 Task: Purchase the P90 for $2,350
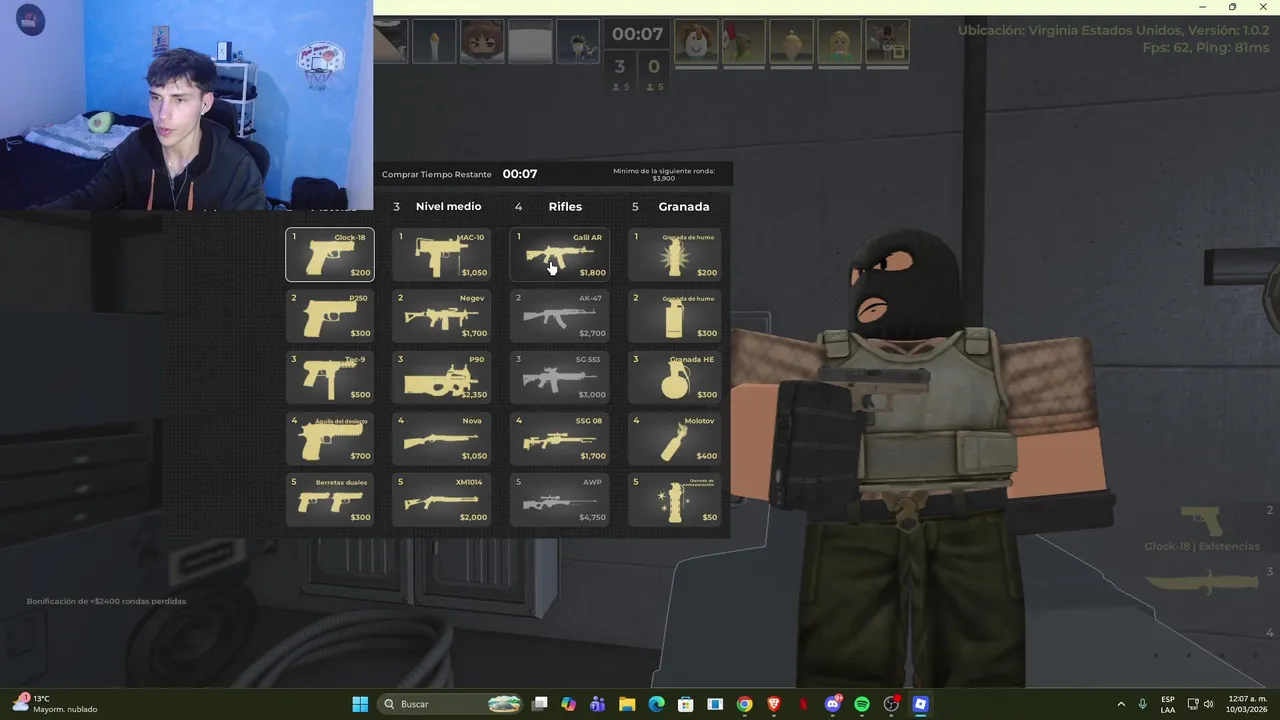click(x=441, y=377)
